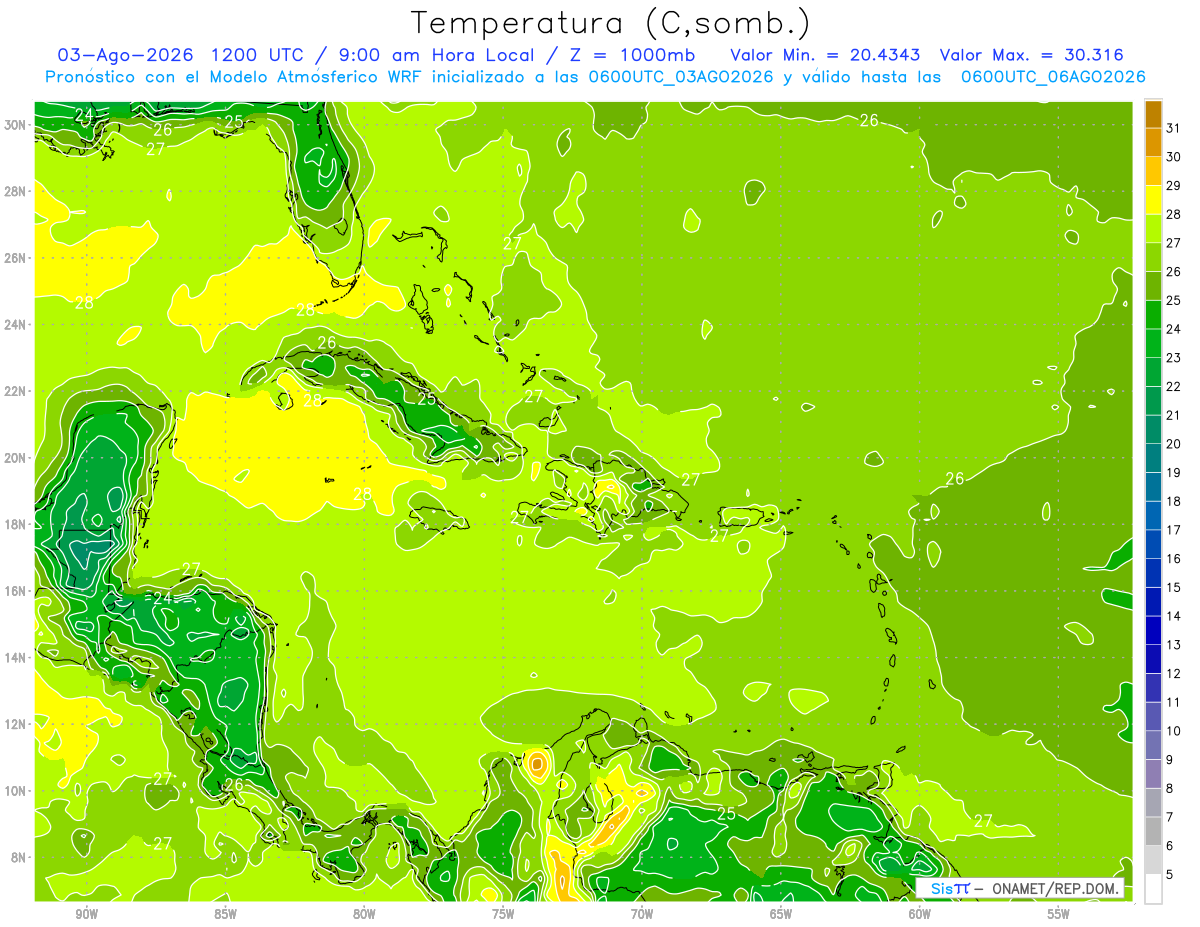
Task: Click the "65W" longitude axis label
Action: click(x=781, y=914)
